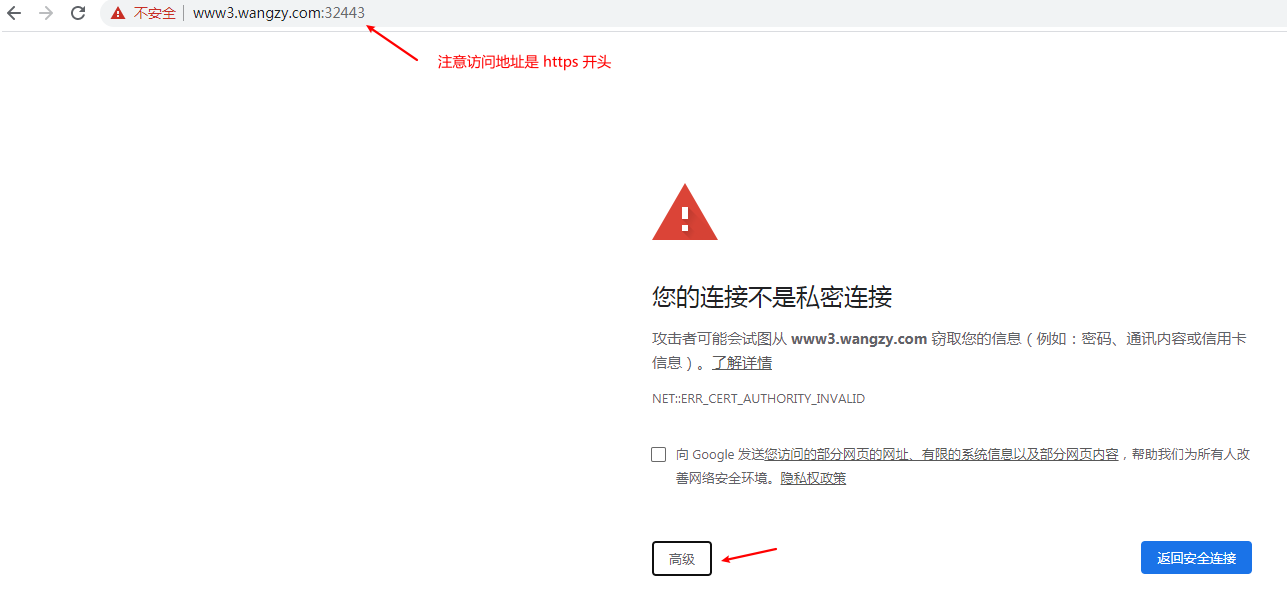Click the 您的连接不是私密连接 heading
This screenshot has height=616, width=1287.
[x=772, y=297]
